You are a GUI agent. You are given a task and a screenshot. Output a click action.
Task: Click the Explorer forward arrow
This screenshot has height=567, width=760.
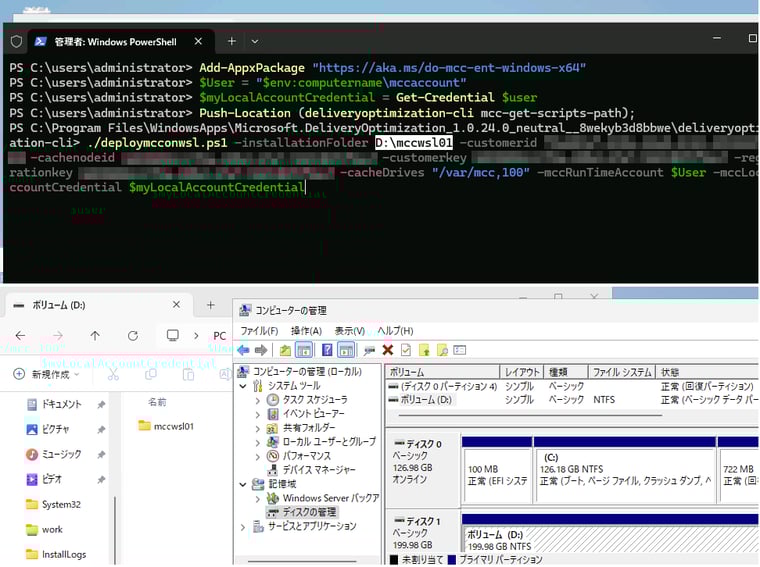[x=58, y=335]
